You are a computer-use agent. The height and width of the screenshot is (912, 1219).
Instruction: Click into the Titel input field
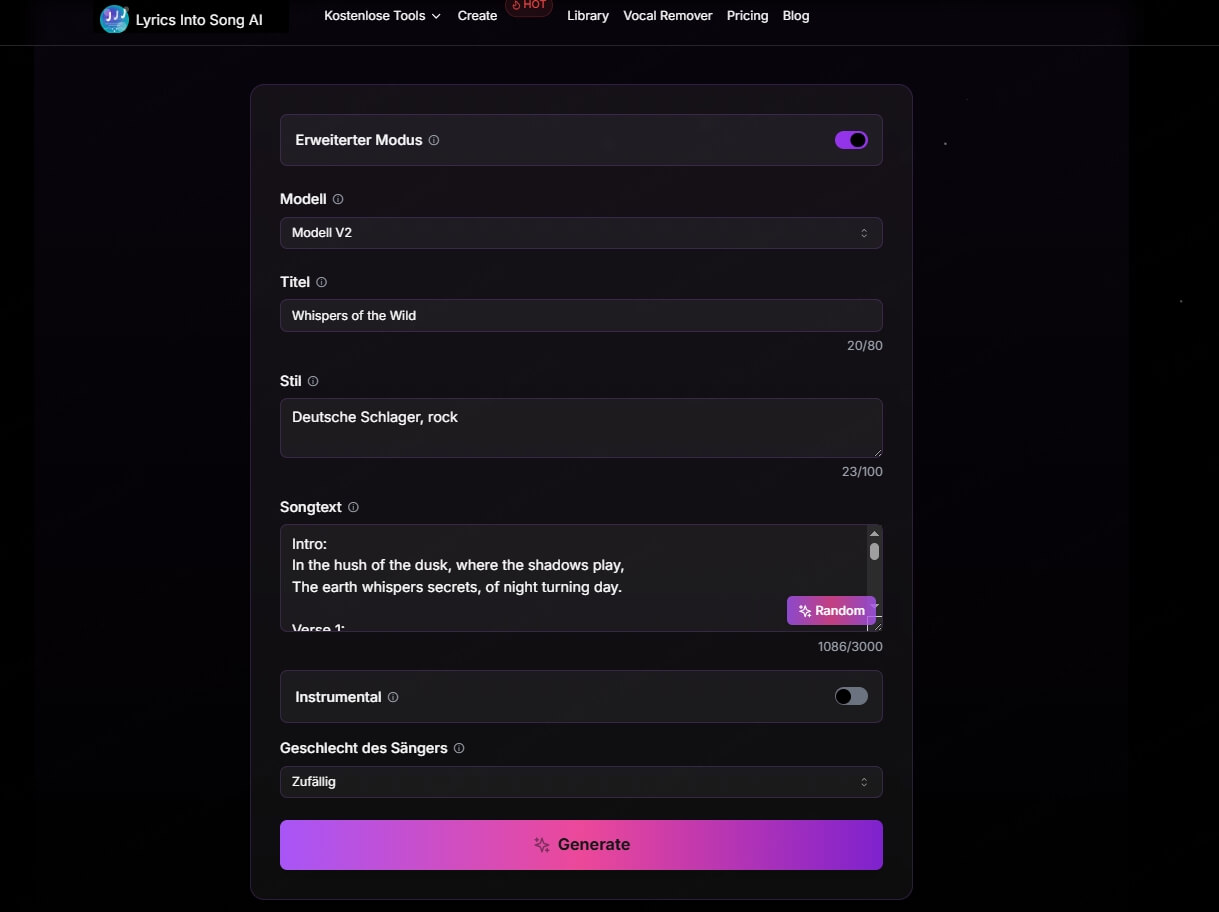tap(580, 316)
